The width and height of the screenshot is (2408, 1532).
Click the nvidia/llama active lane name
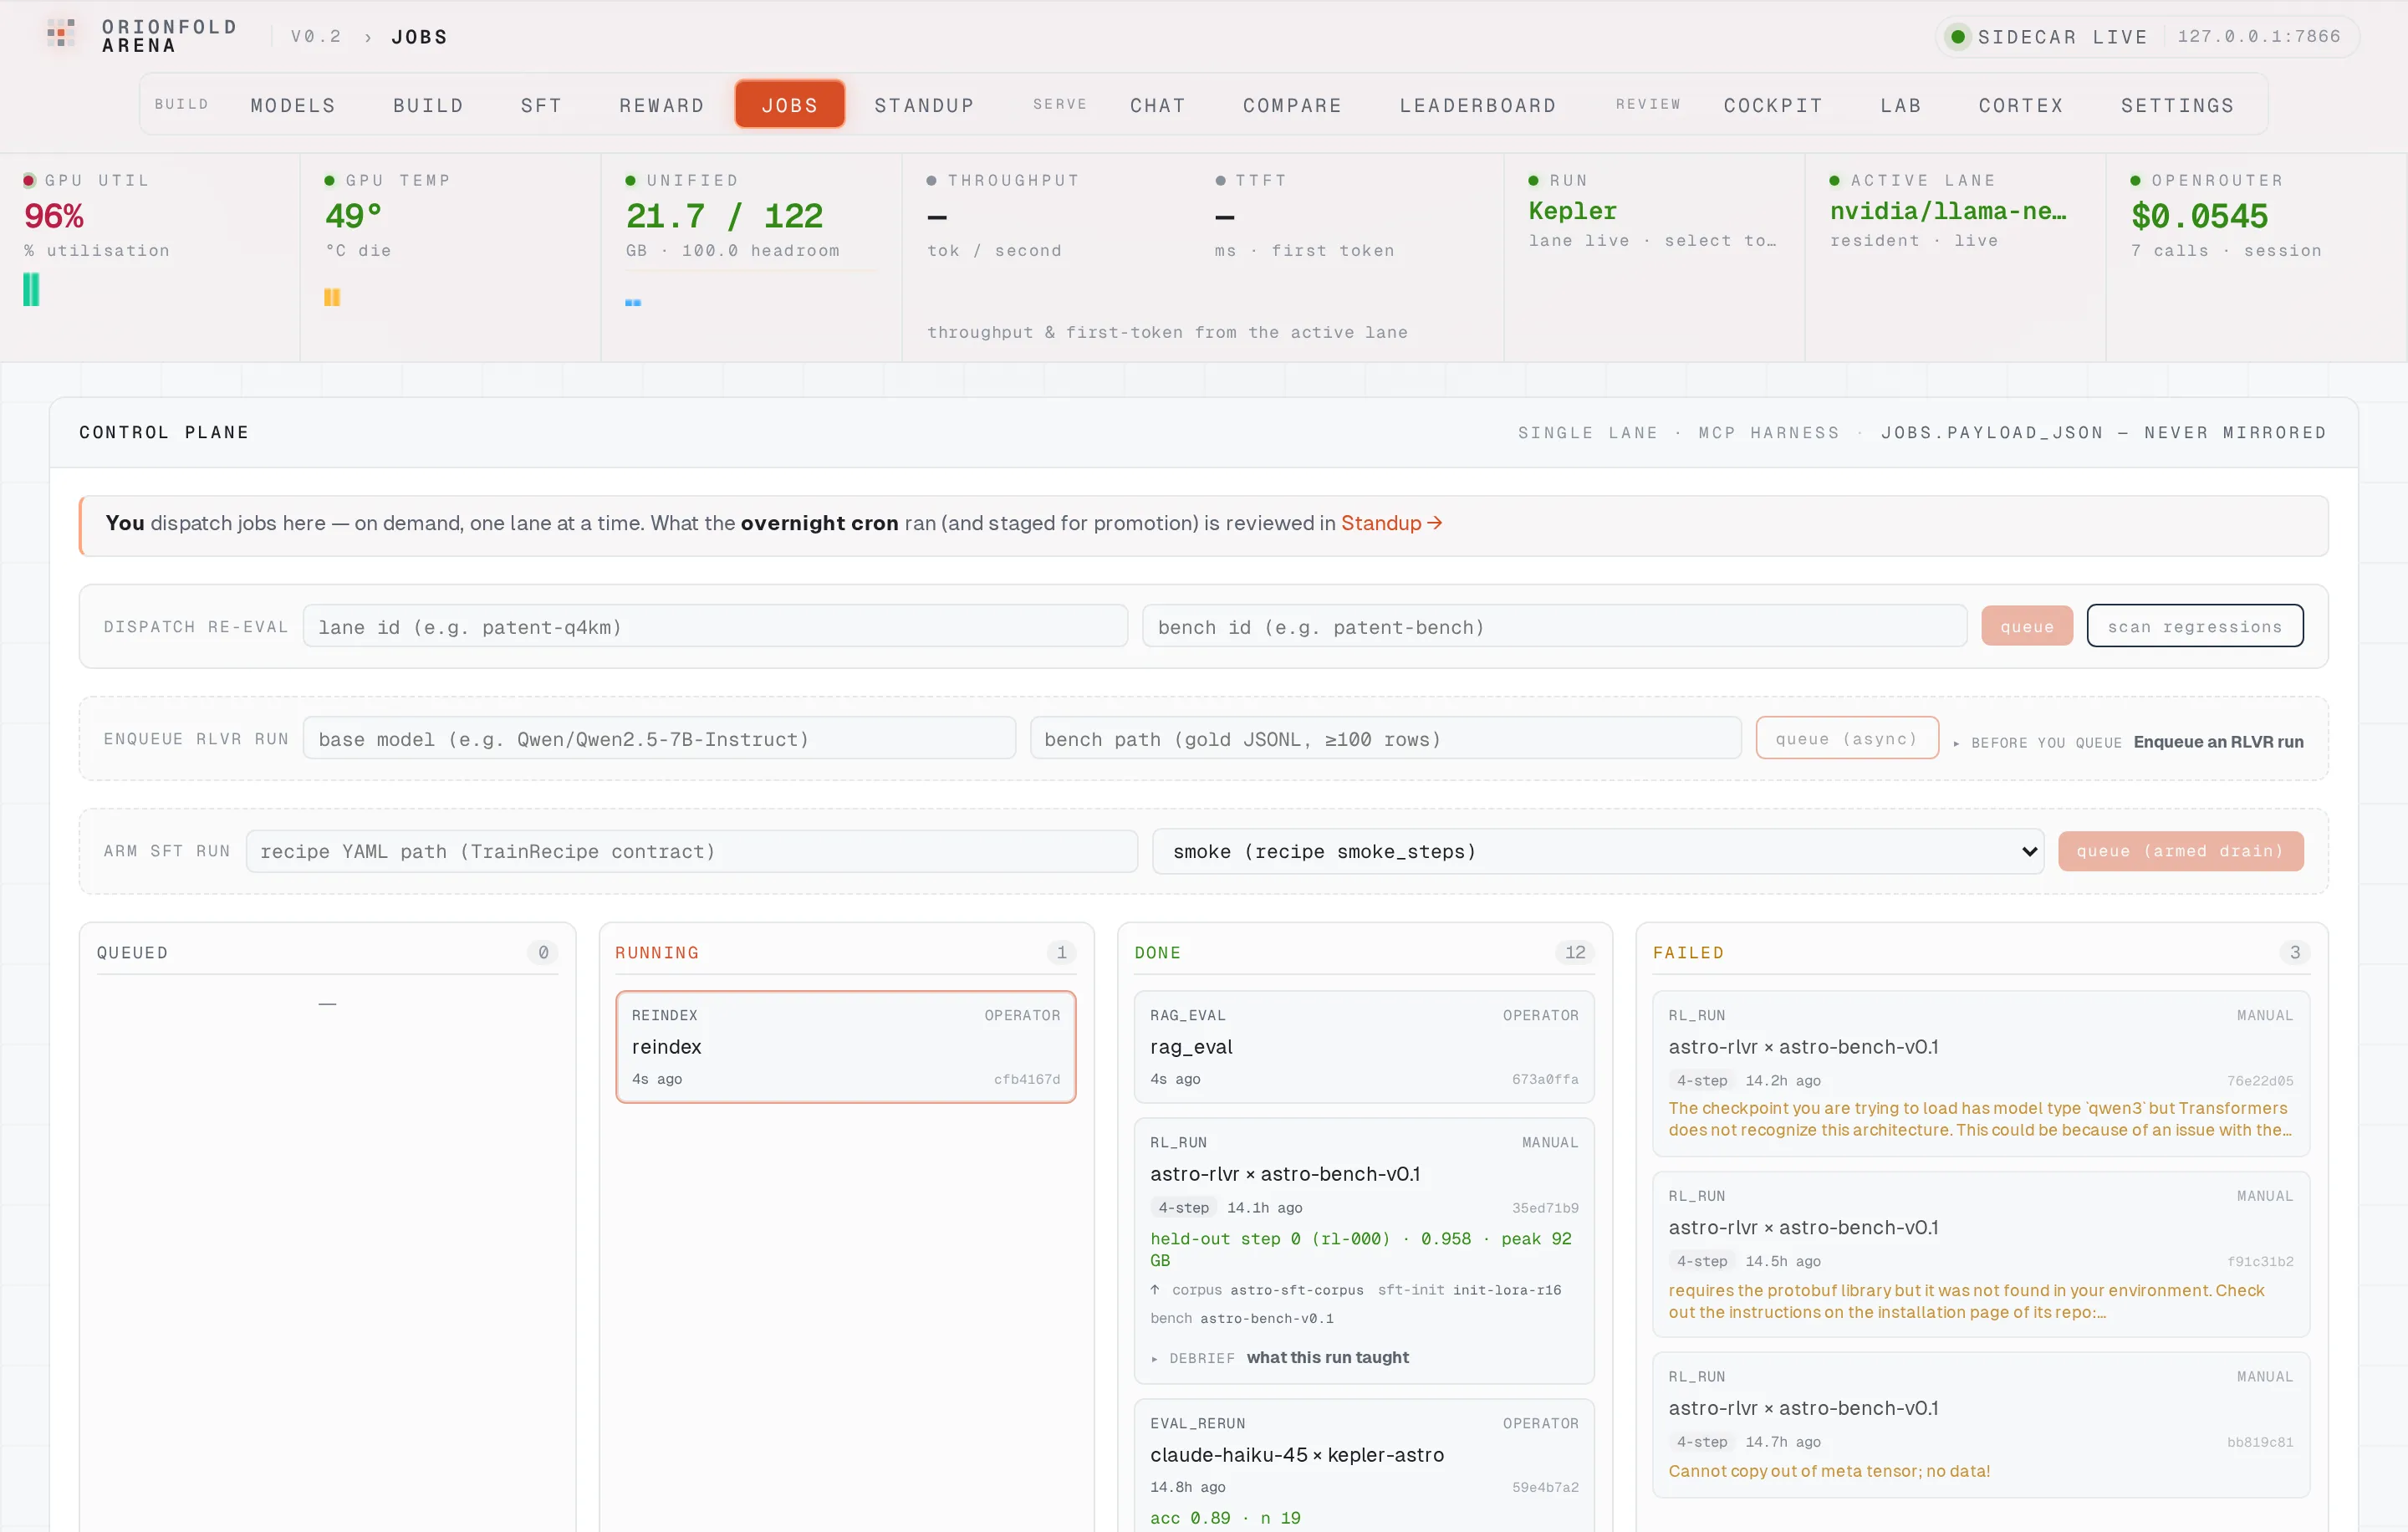[x=1947, y=211]
